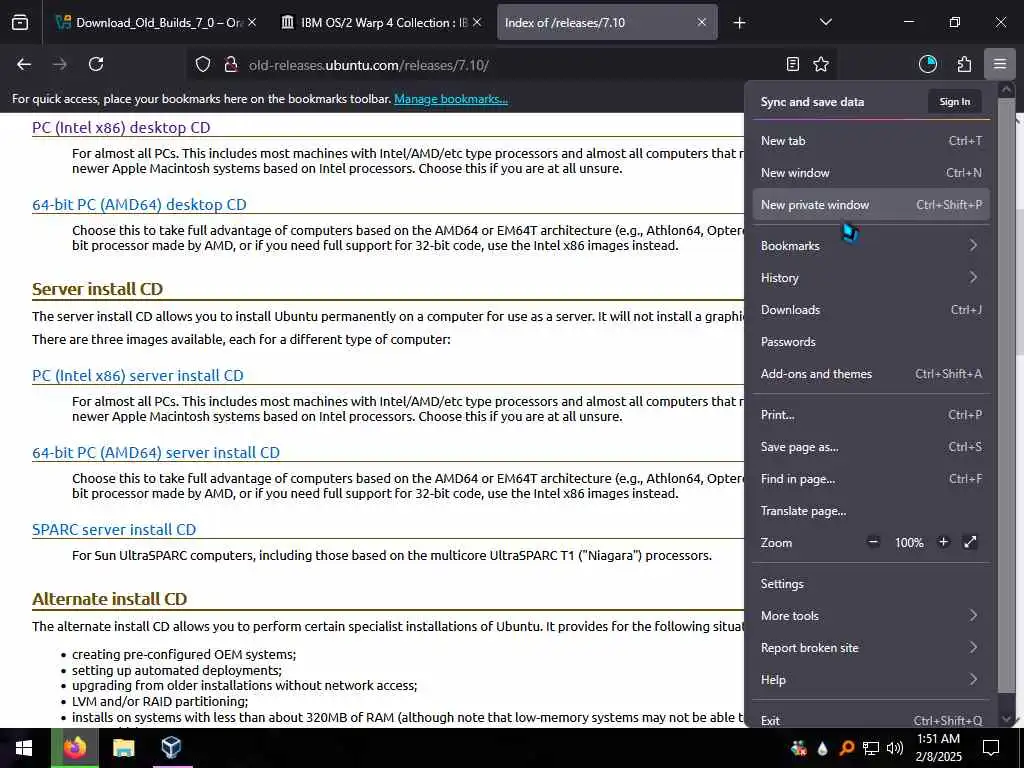Image resolution: width=1024 pixels, height=768 pixels.
Task: Click the insecure connection padlock icon
Action: (230, 65)
